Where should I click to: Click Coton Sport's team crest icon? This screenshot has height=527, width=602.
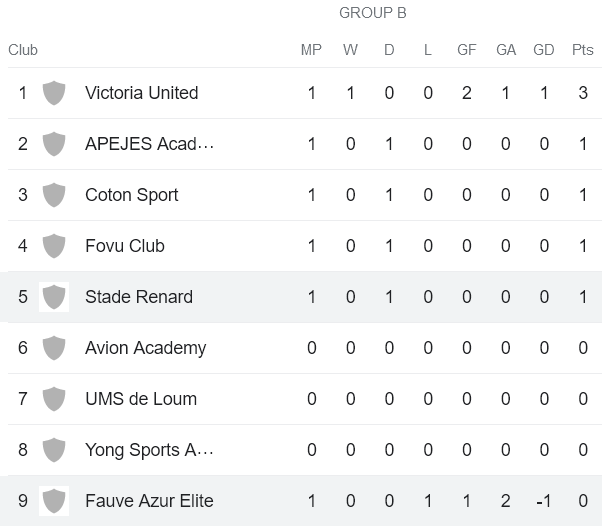tap(54, 195)
